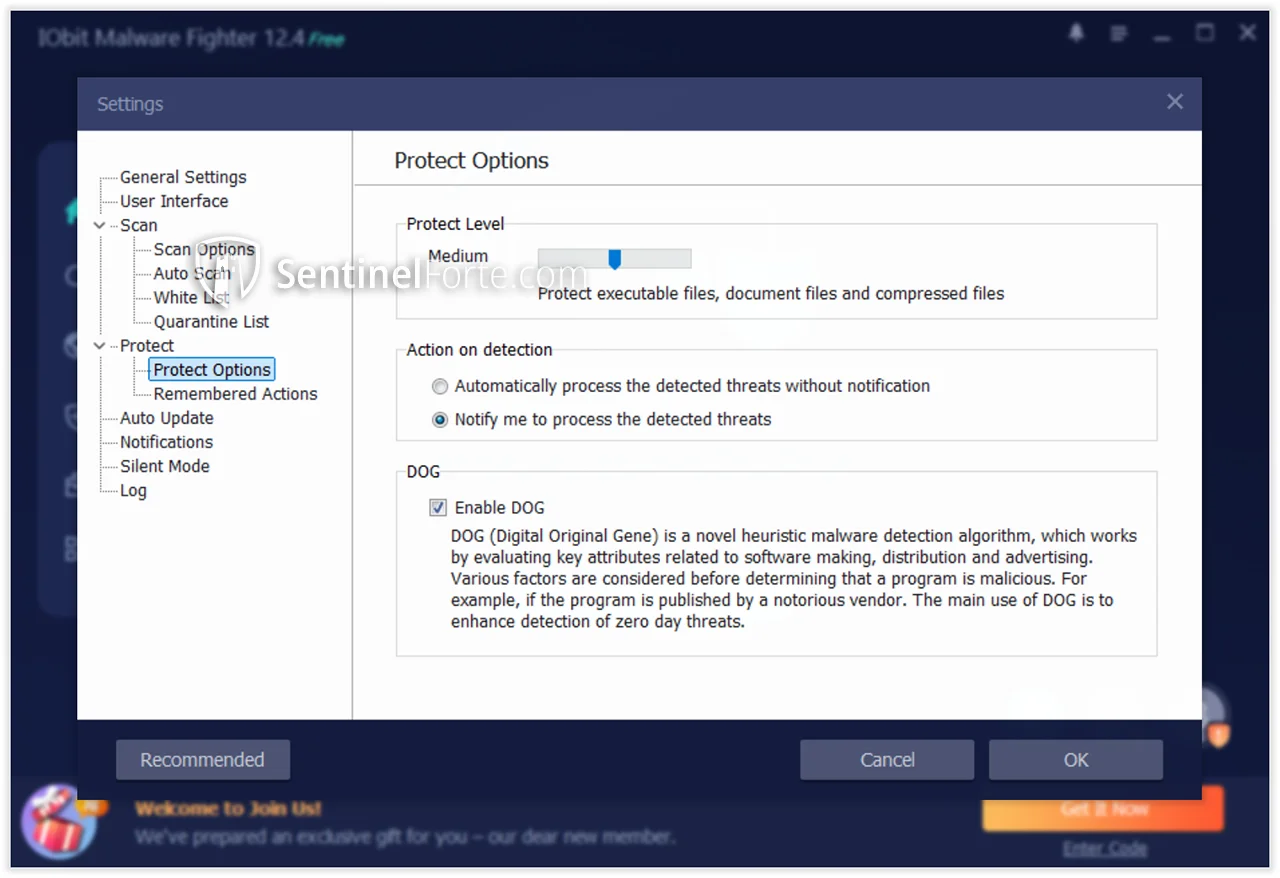Cancel the Settings dialog
1280x878 pixels.
point(887,759)
